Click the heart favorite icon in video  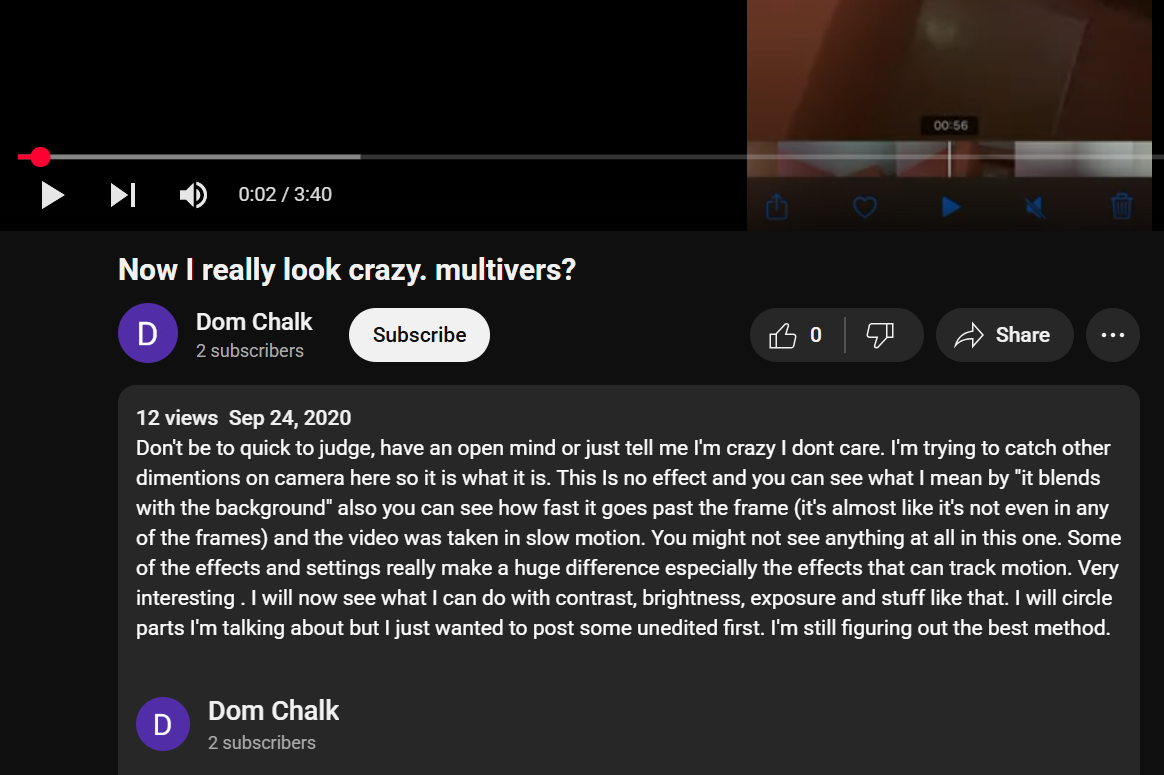pos(865,206)
